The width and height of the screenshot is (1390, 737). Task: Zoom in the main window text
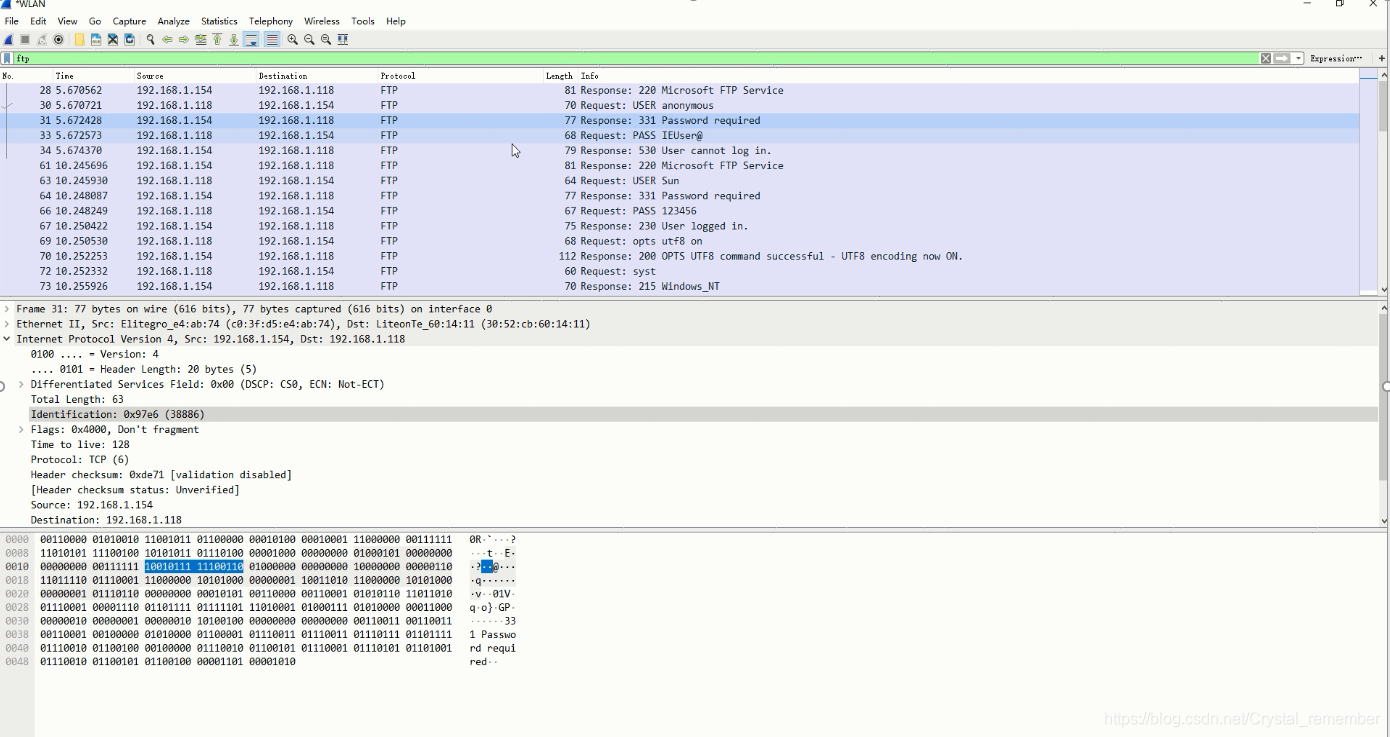tap(292, 40)
